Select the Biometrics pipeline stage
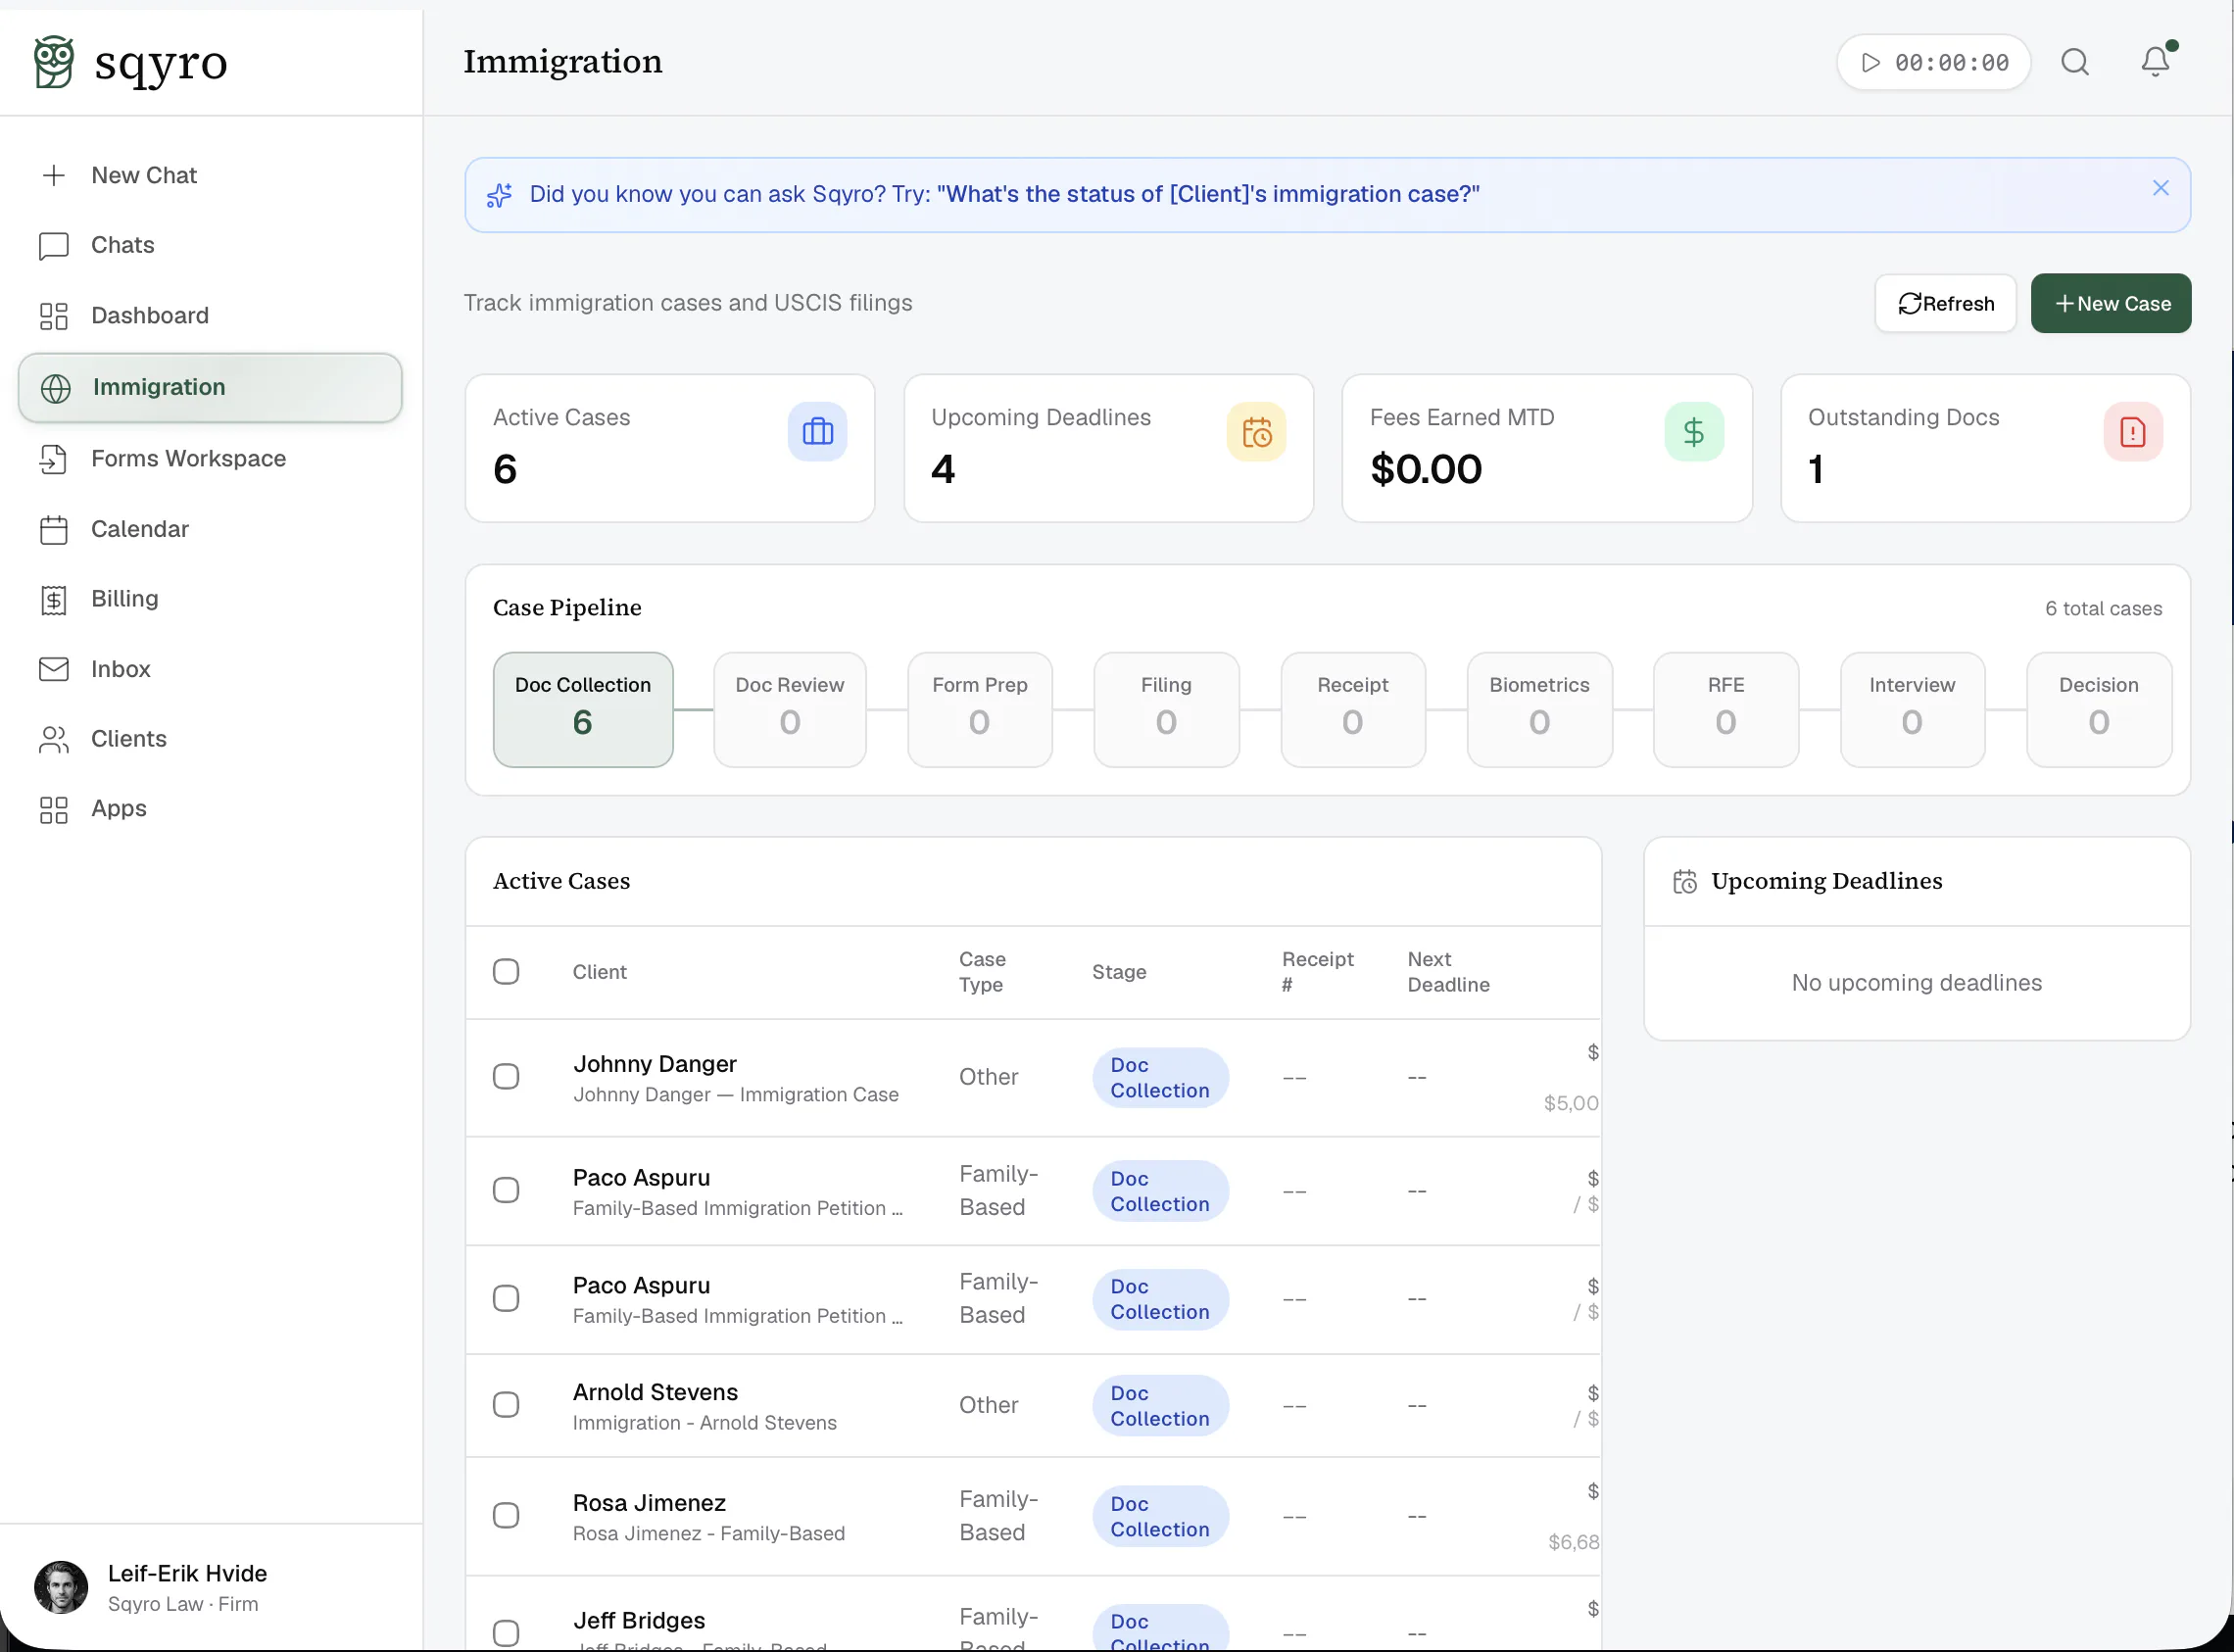This screenshot has width=2234, height=1652. coord(1539,709)
